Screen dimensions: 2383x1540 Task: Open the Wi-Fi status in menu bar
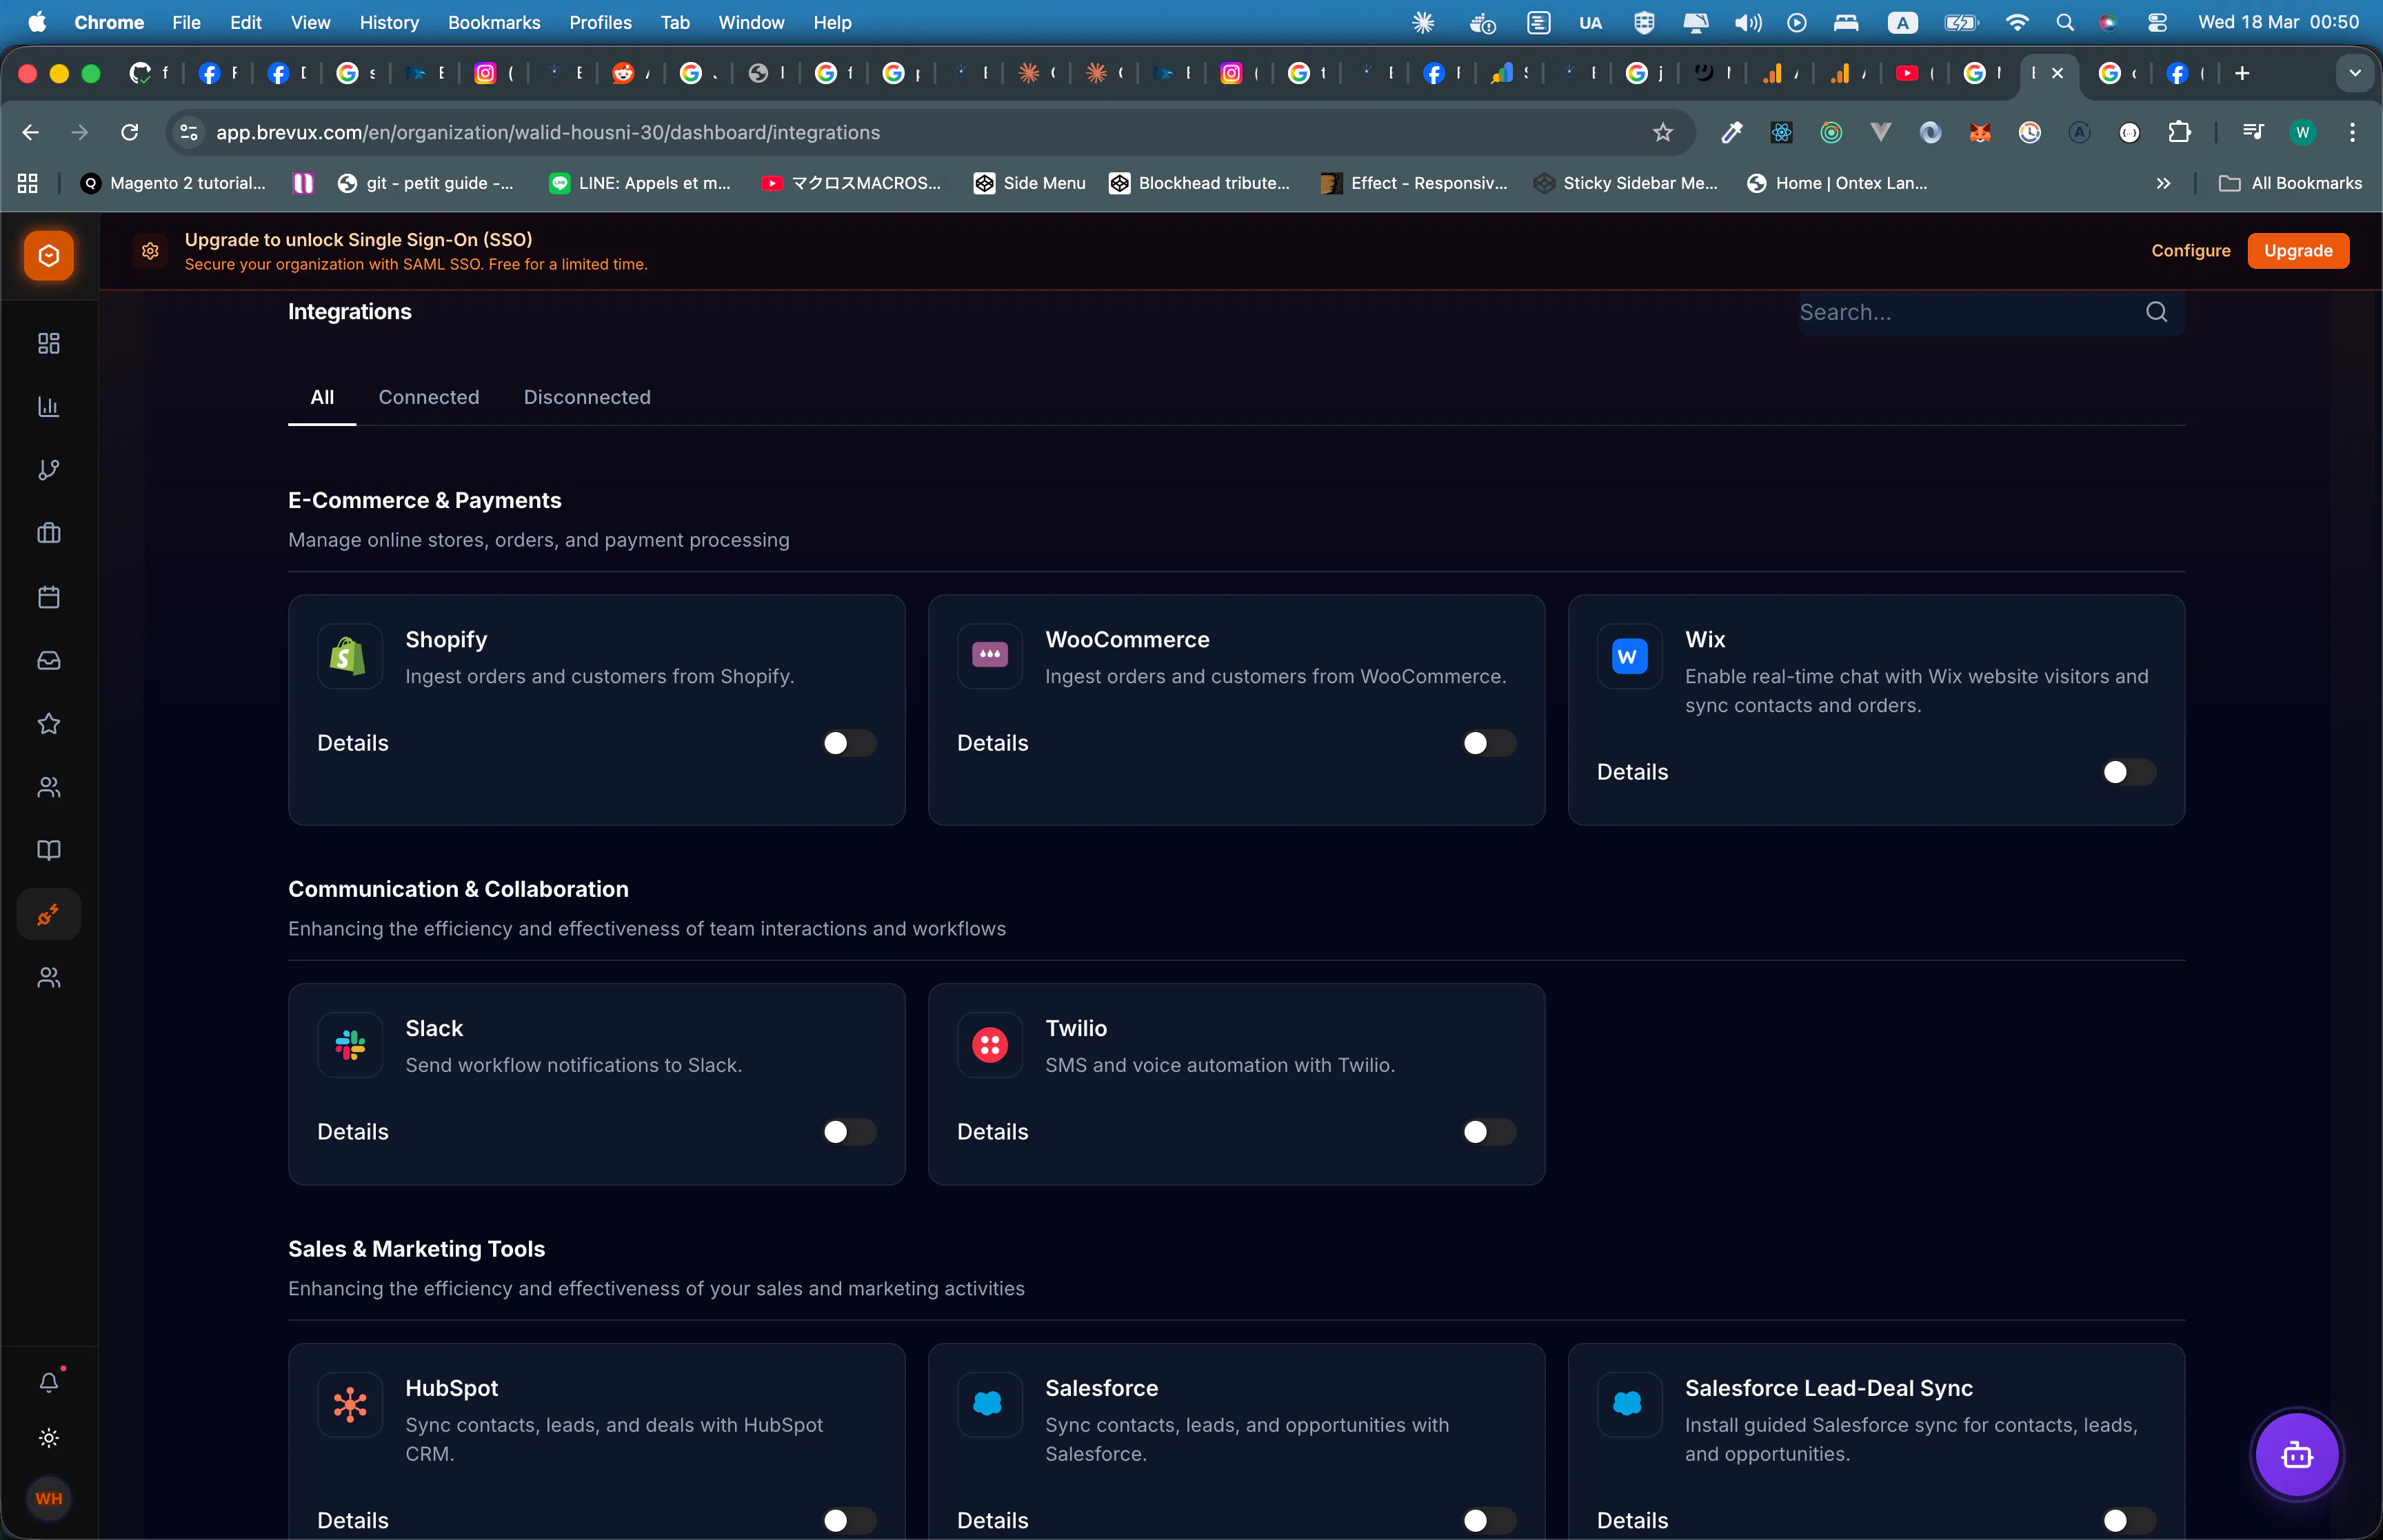tap(2017, 22)
